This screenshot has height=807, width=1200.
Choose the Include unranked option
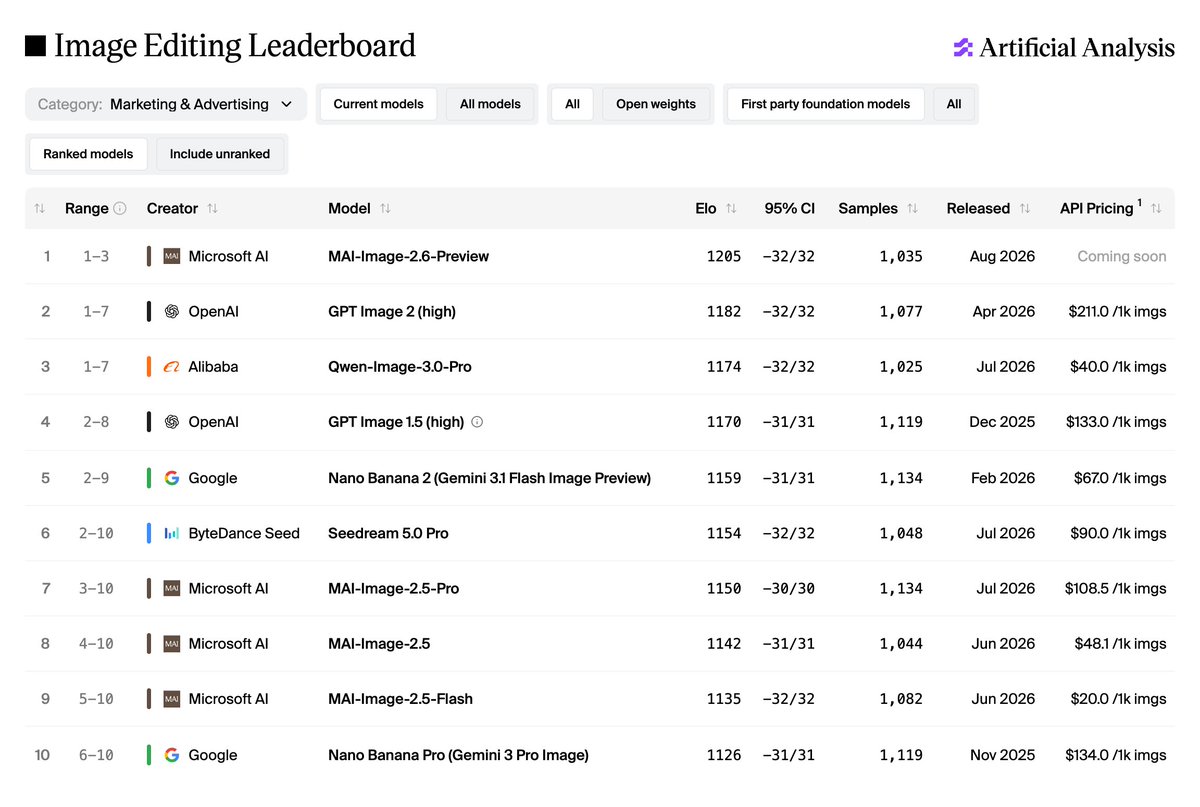click(x=220, y=154)
